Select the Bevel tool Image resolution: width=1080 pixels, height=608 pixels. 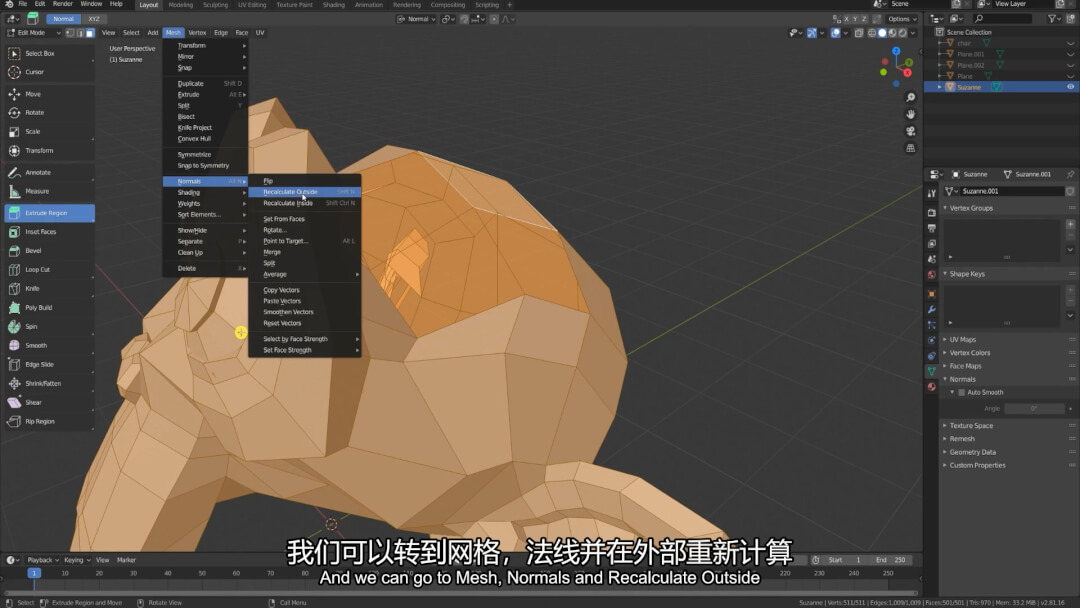tap(49, 251)
